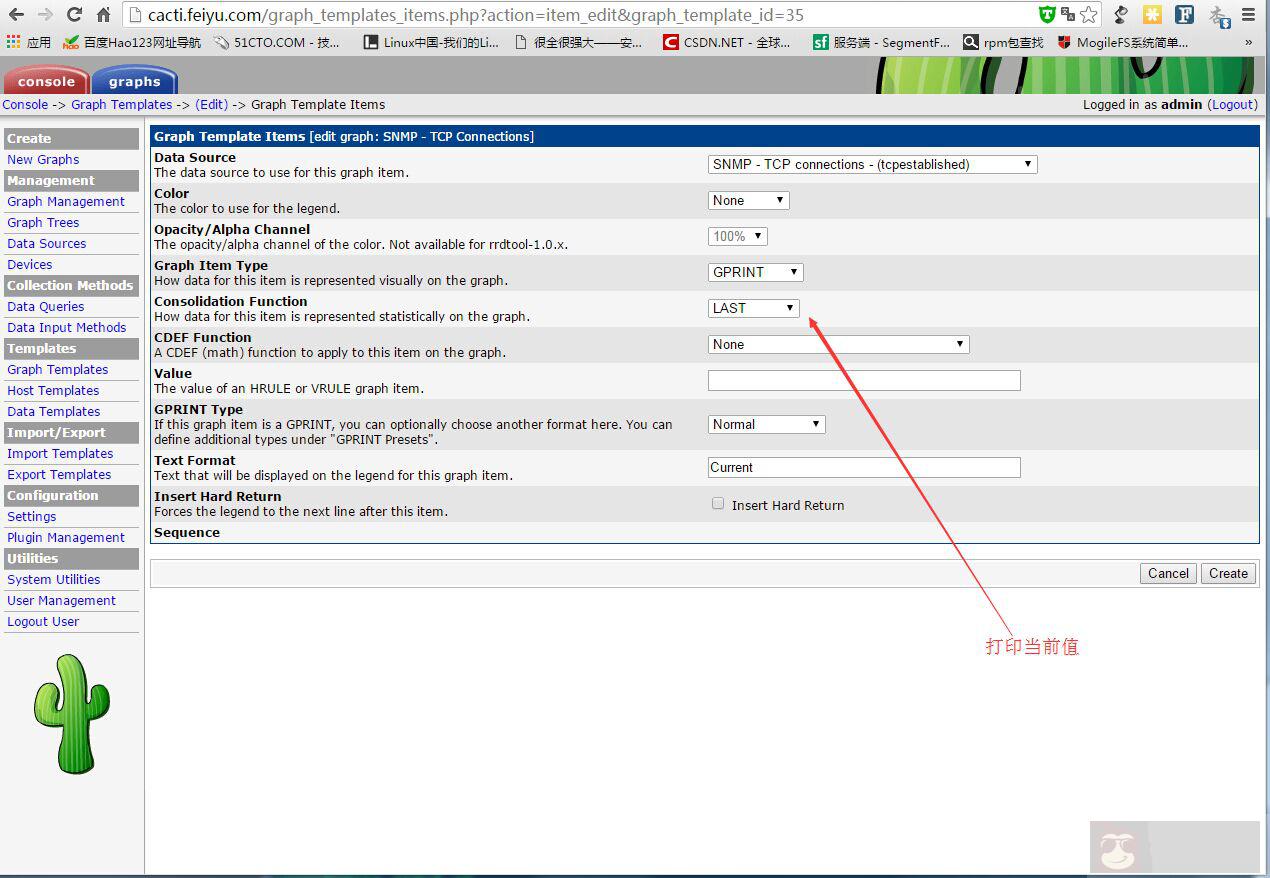Bookmark this page with the star icon
Screen dimensions: 1270x878
point(1088,15)
